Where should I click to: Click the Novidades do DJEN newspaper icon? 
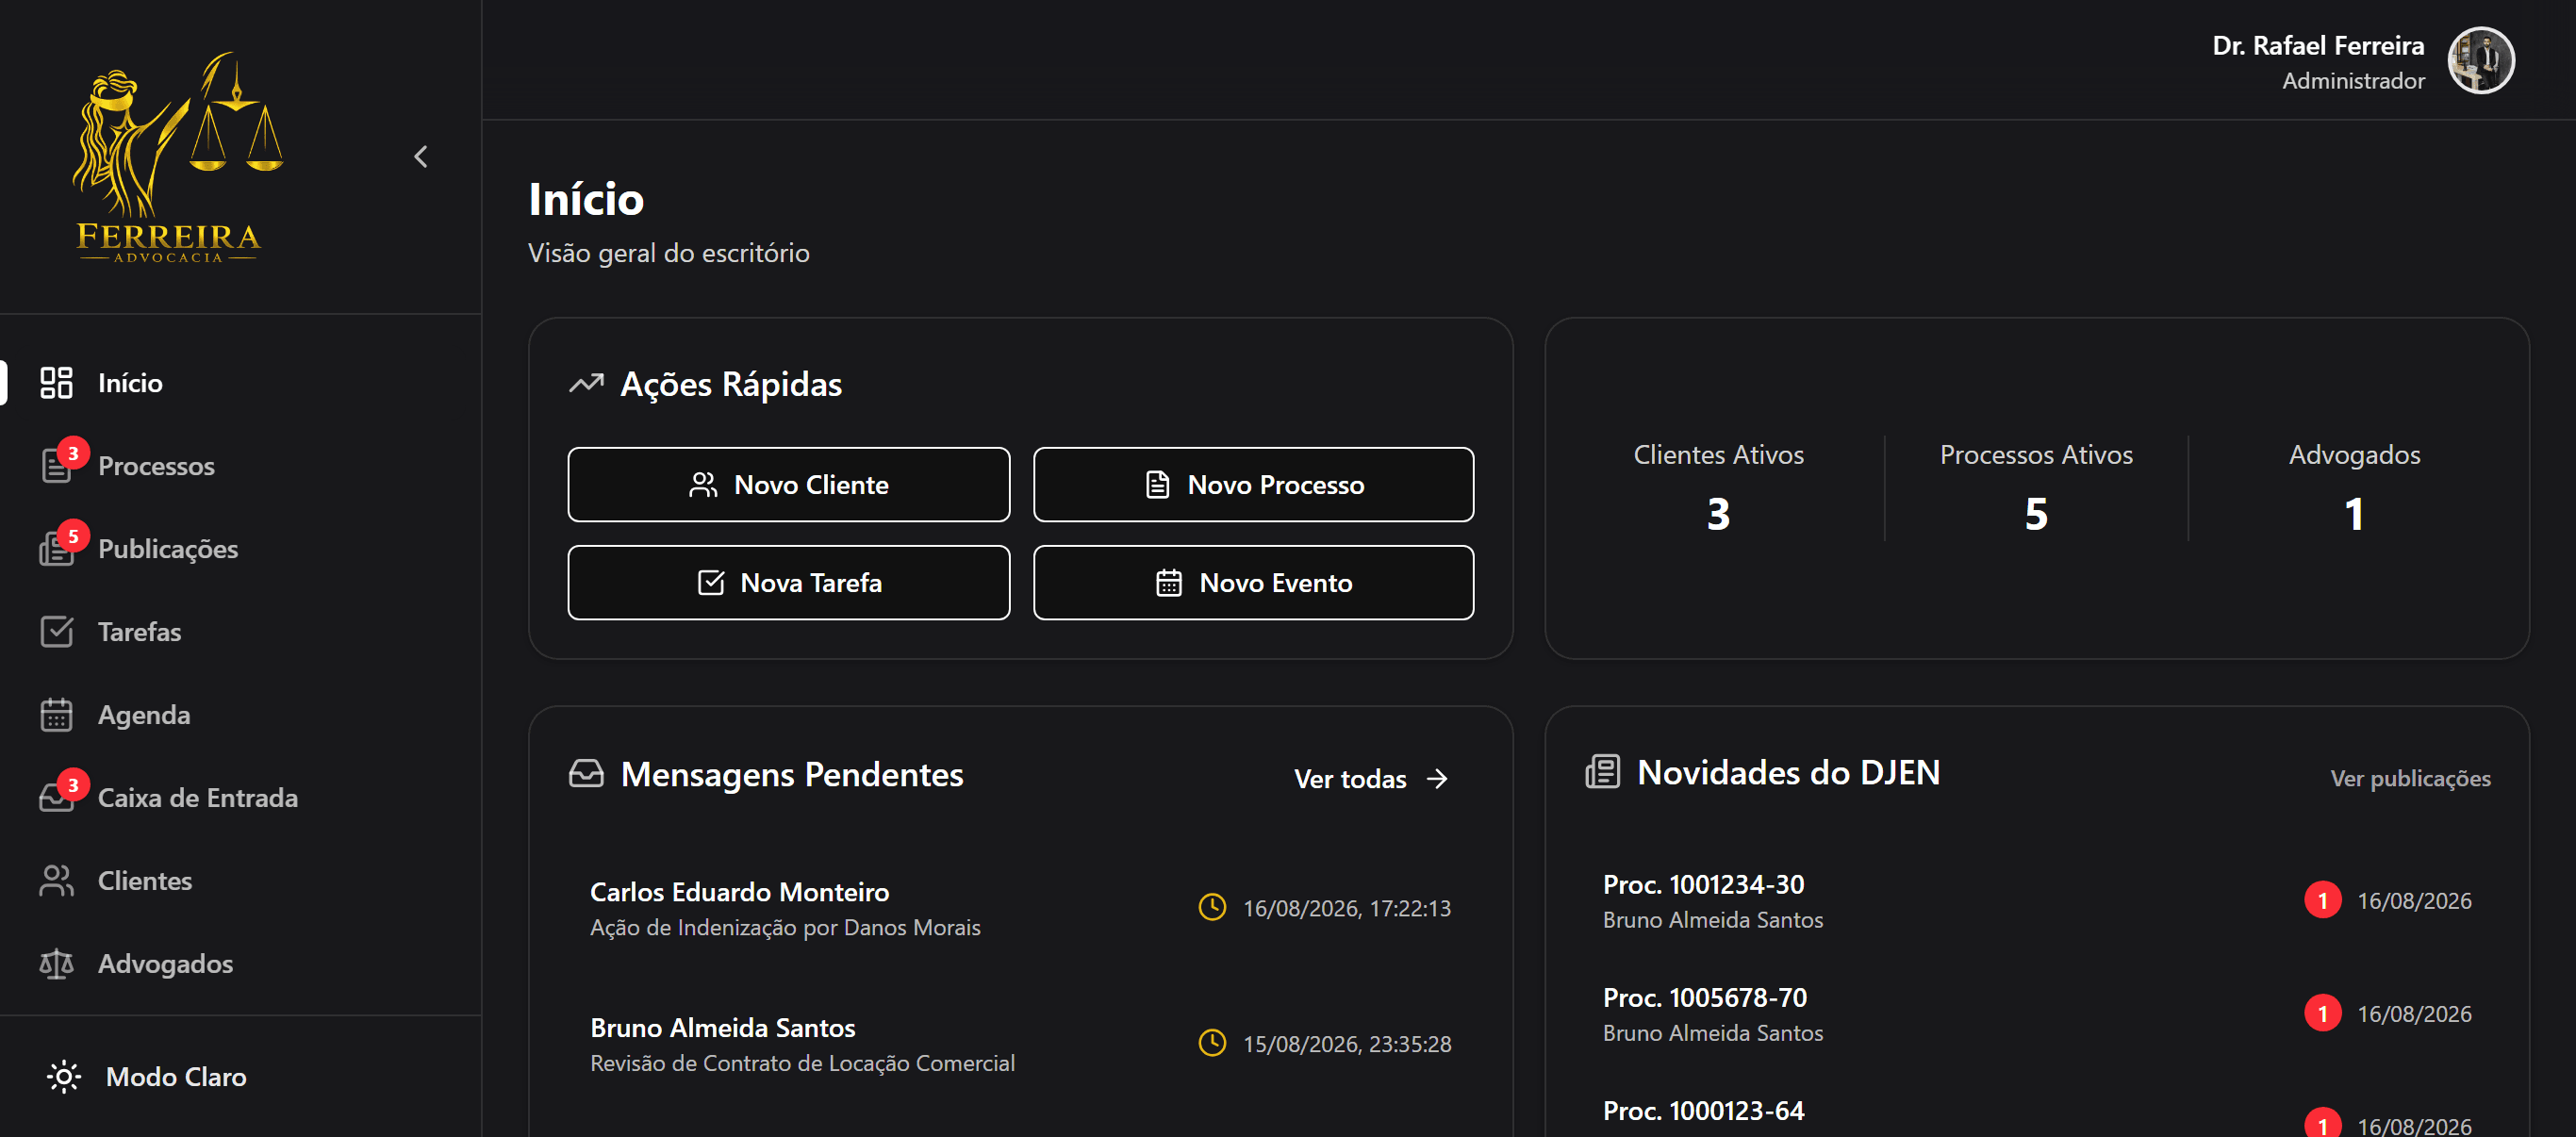1603,772
